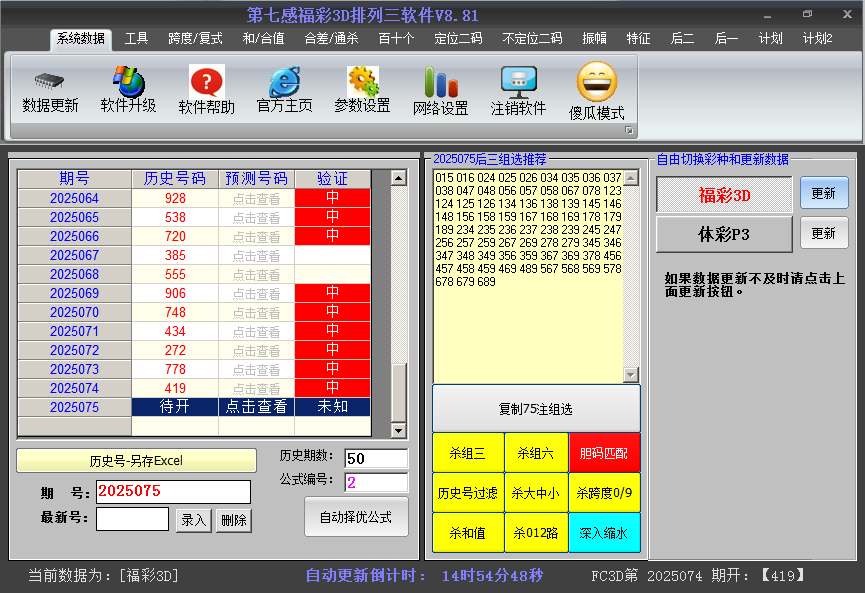Click recommendation list scrollbar up arrow
The image size is (865, 593).
(x=631, y=178)
